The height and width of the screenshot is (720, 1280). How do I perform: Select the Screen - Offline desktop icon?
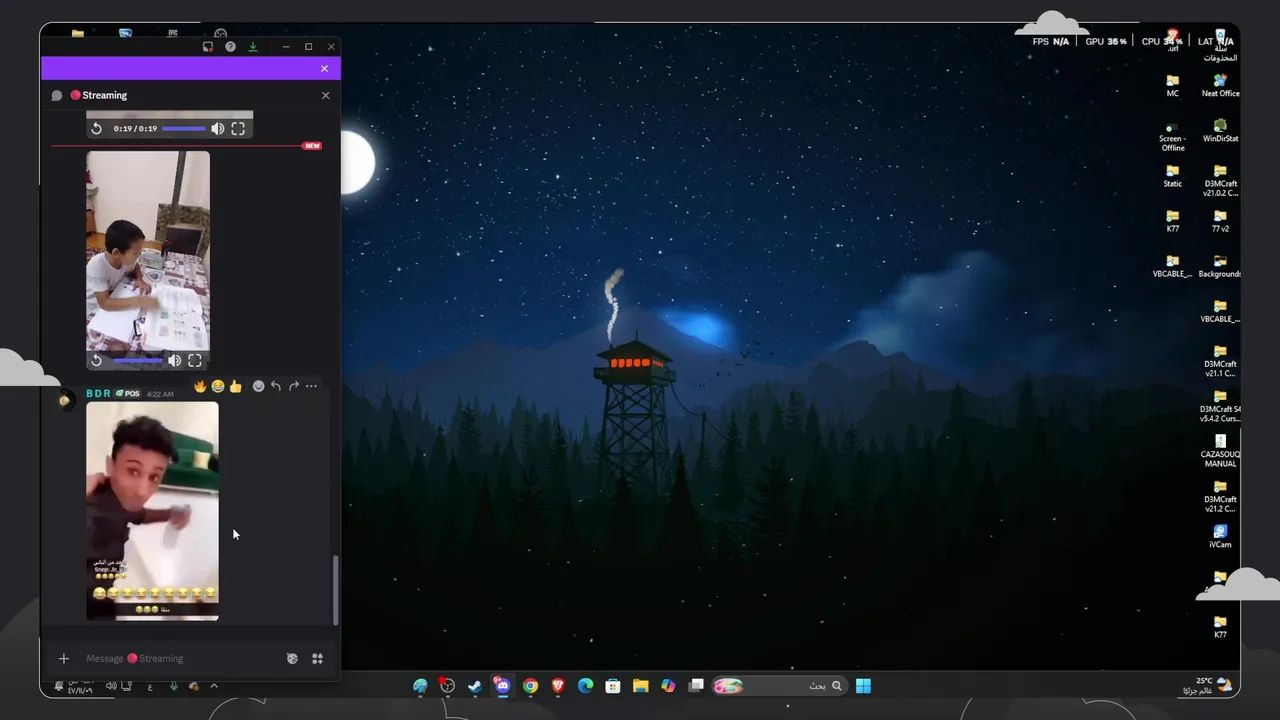(x=1172, y=135)
